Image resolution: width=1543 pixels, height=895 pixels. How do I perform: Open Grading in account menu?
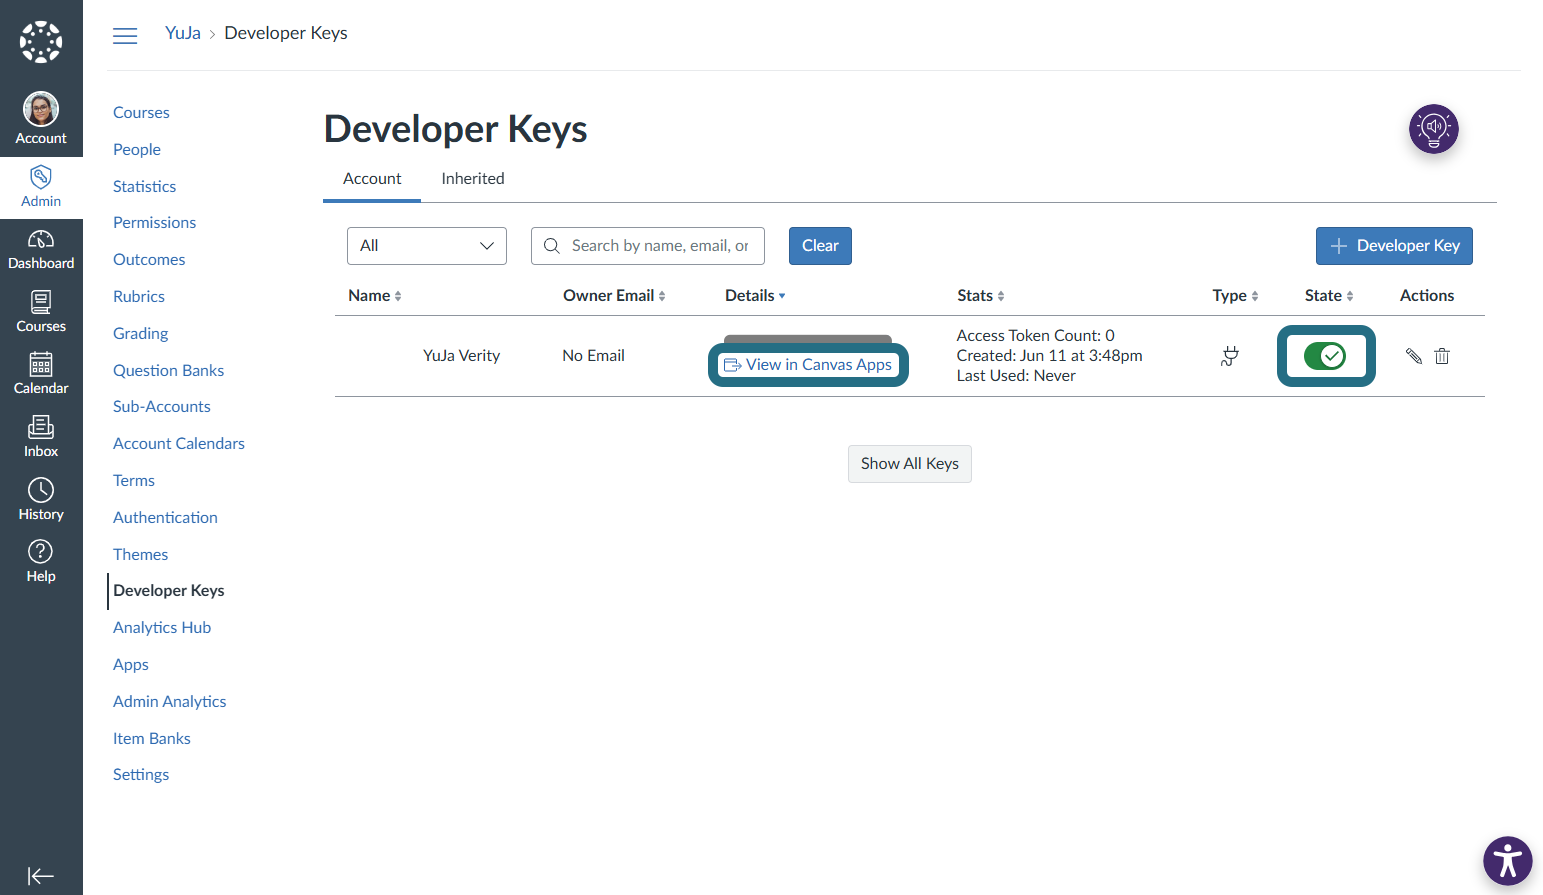coord(140,334)
